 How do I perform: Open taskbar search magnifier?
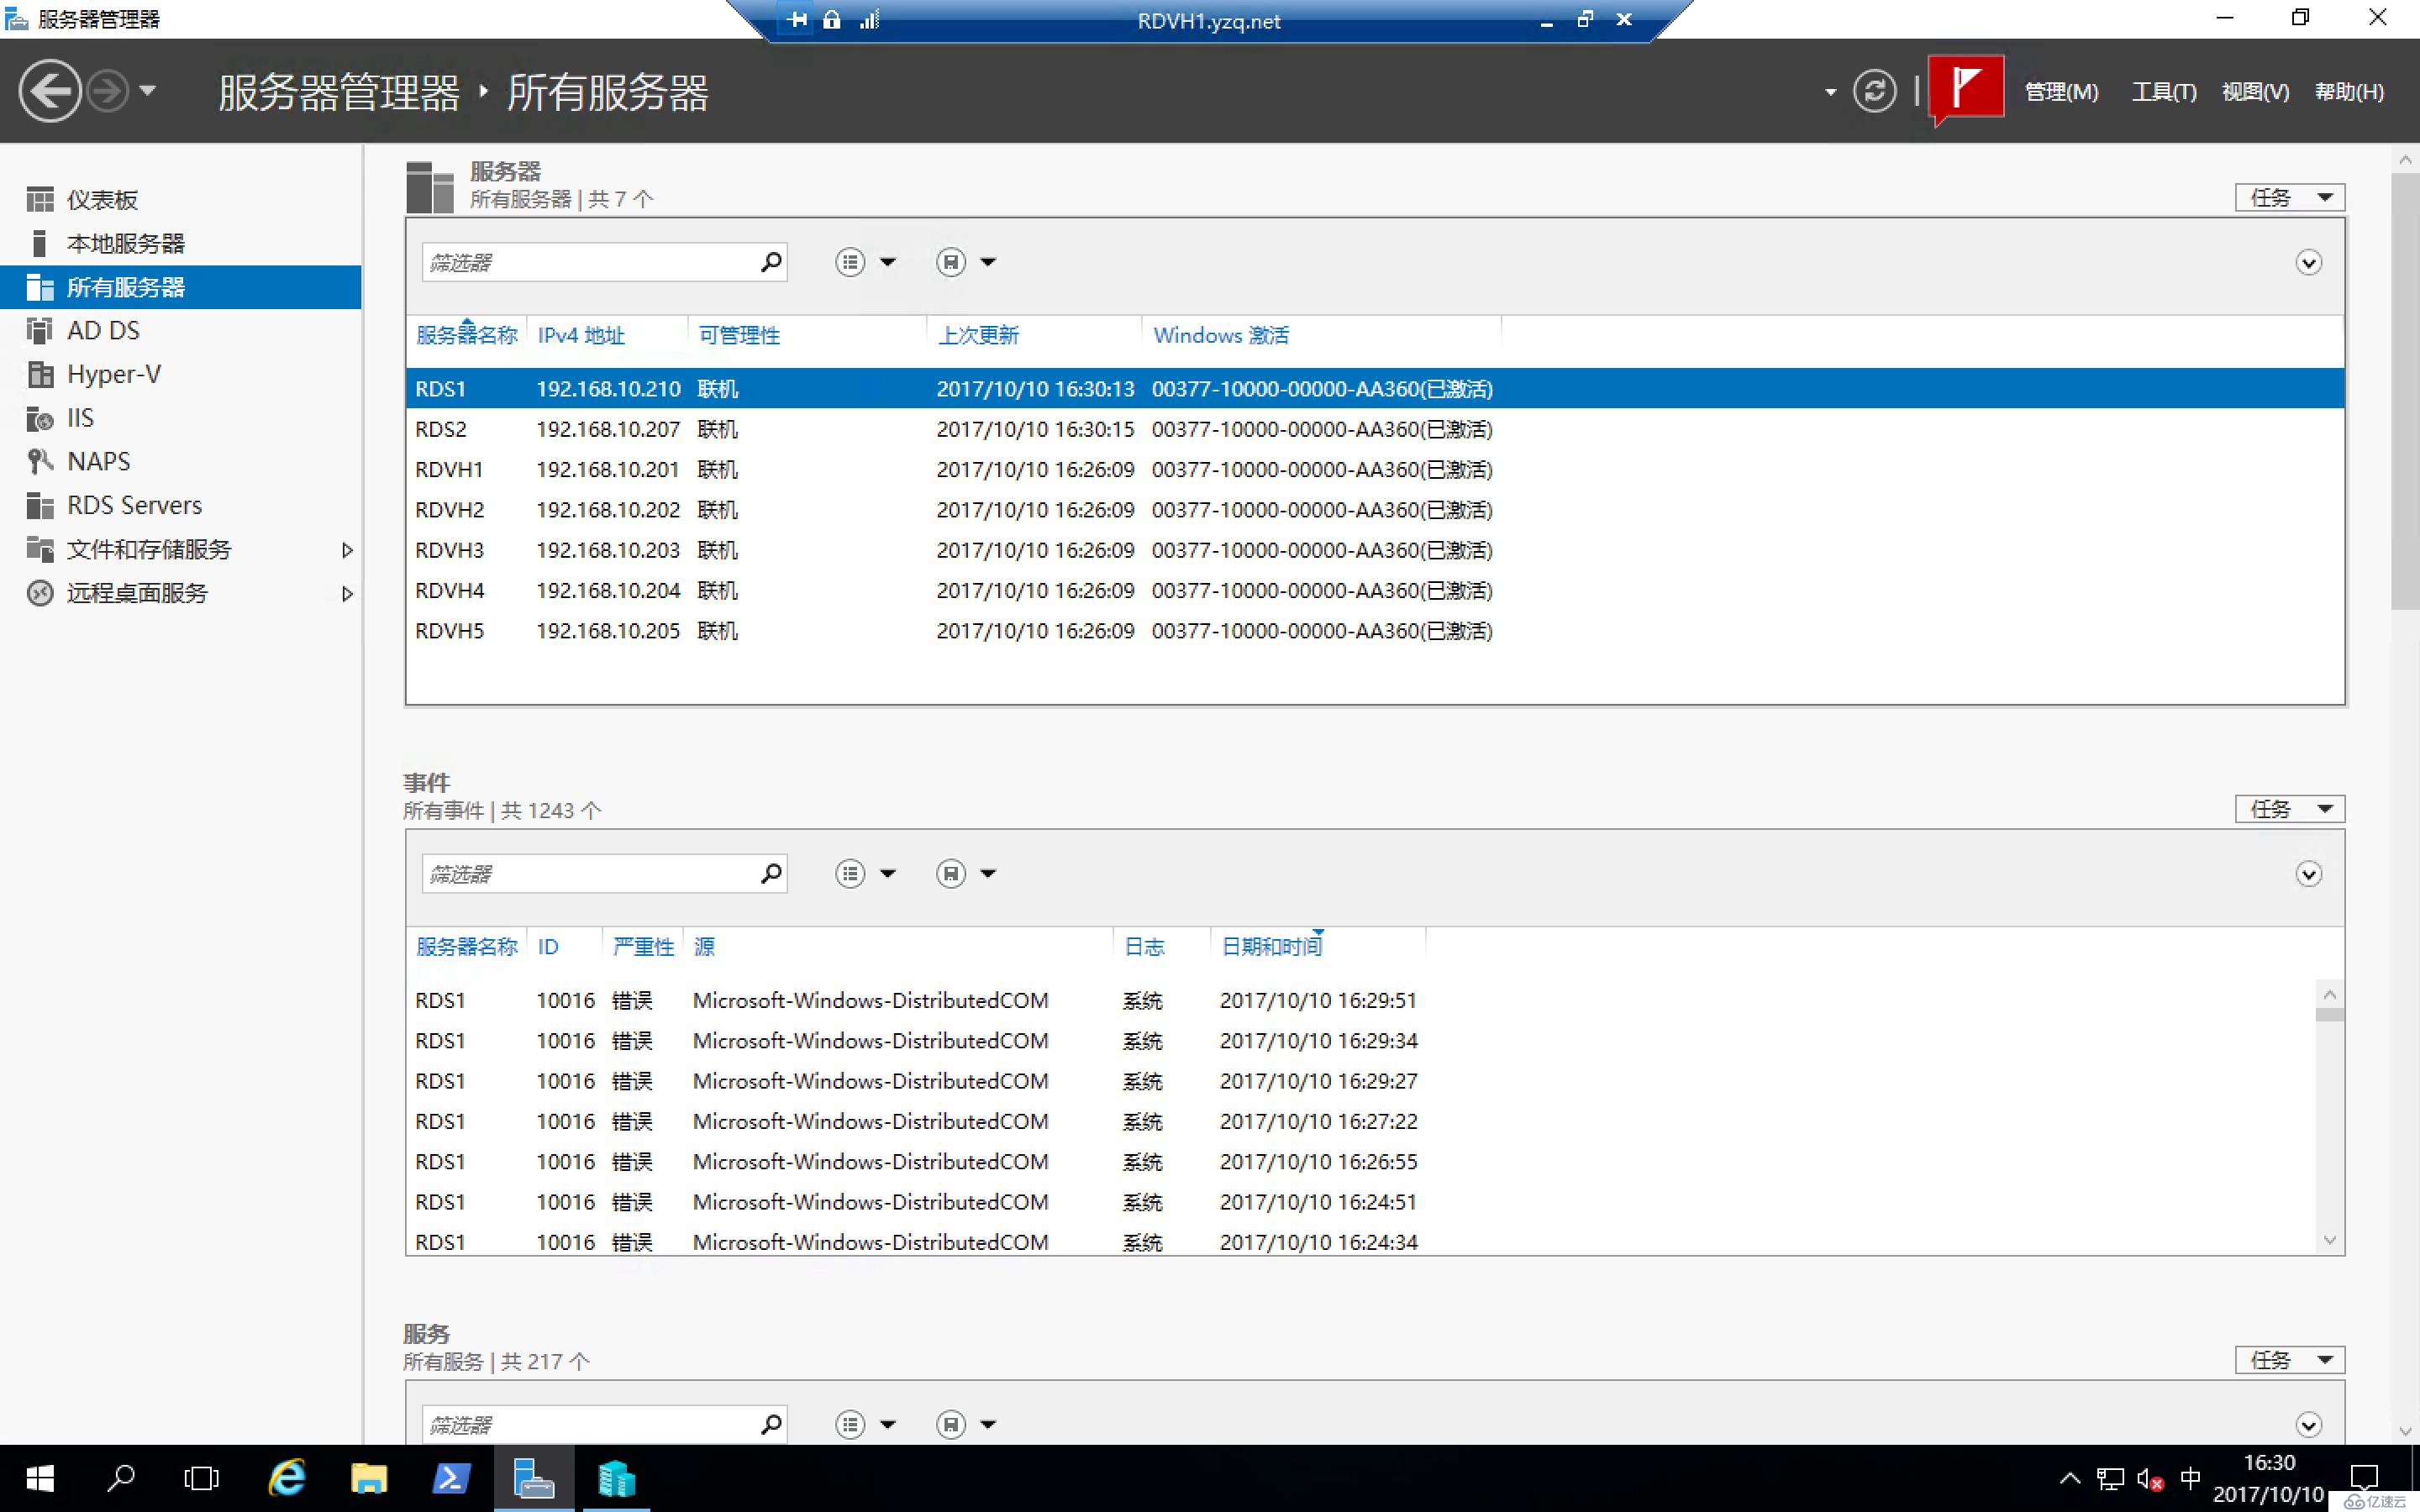[121, 1478]
